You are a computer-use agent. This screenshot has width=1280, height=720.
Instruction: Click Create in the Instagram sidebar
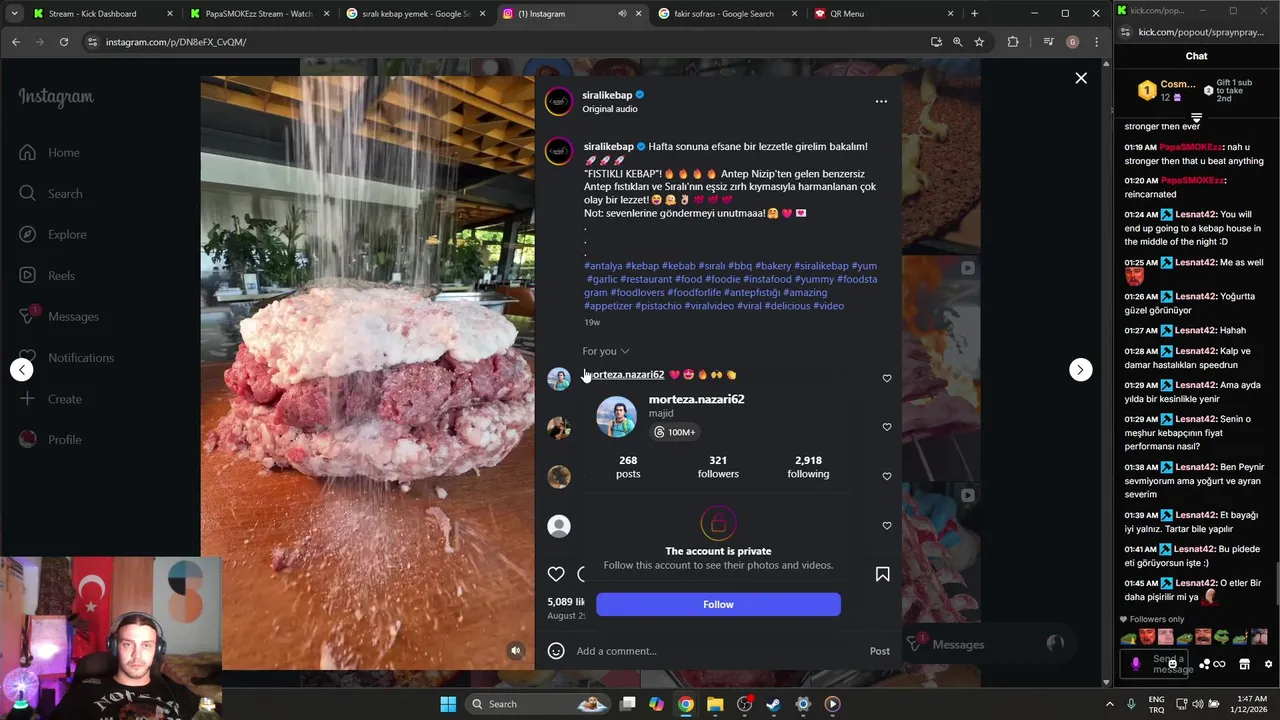(51, 399)
